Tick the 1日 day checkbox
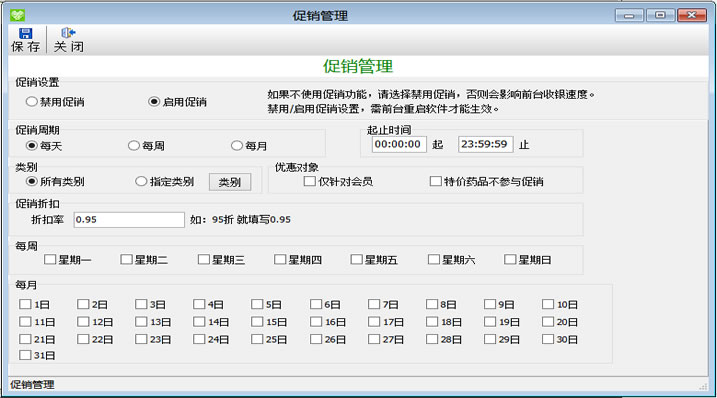Image resolution: width=717 pixels, height=398 pixels. tap(25, 304)
